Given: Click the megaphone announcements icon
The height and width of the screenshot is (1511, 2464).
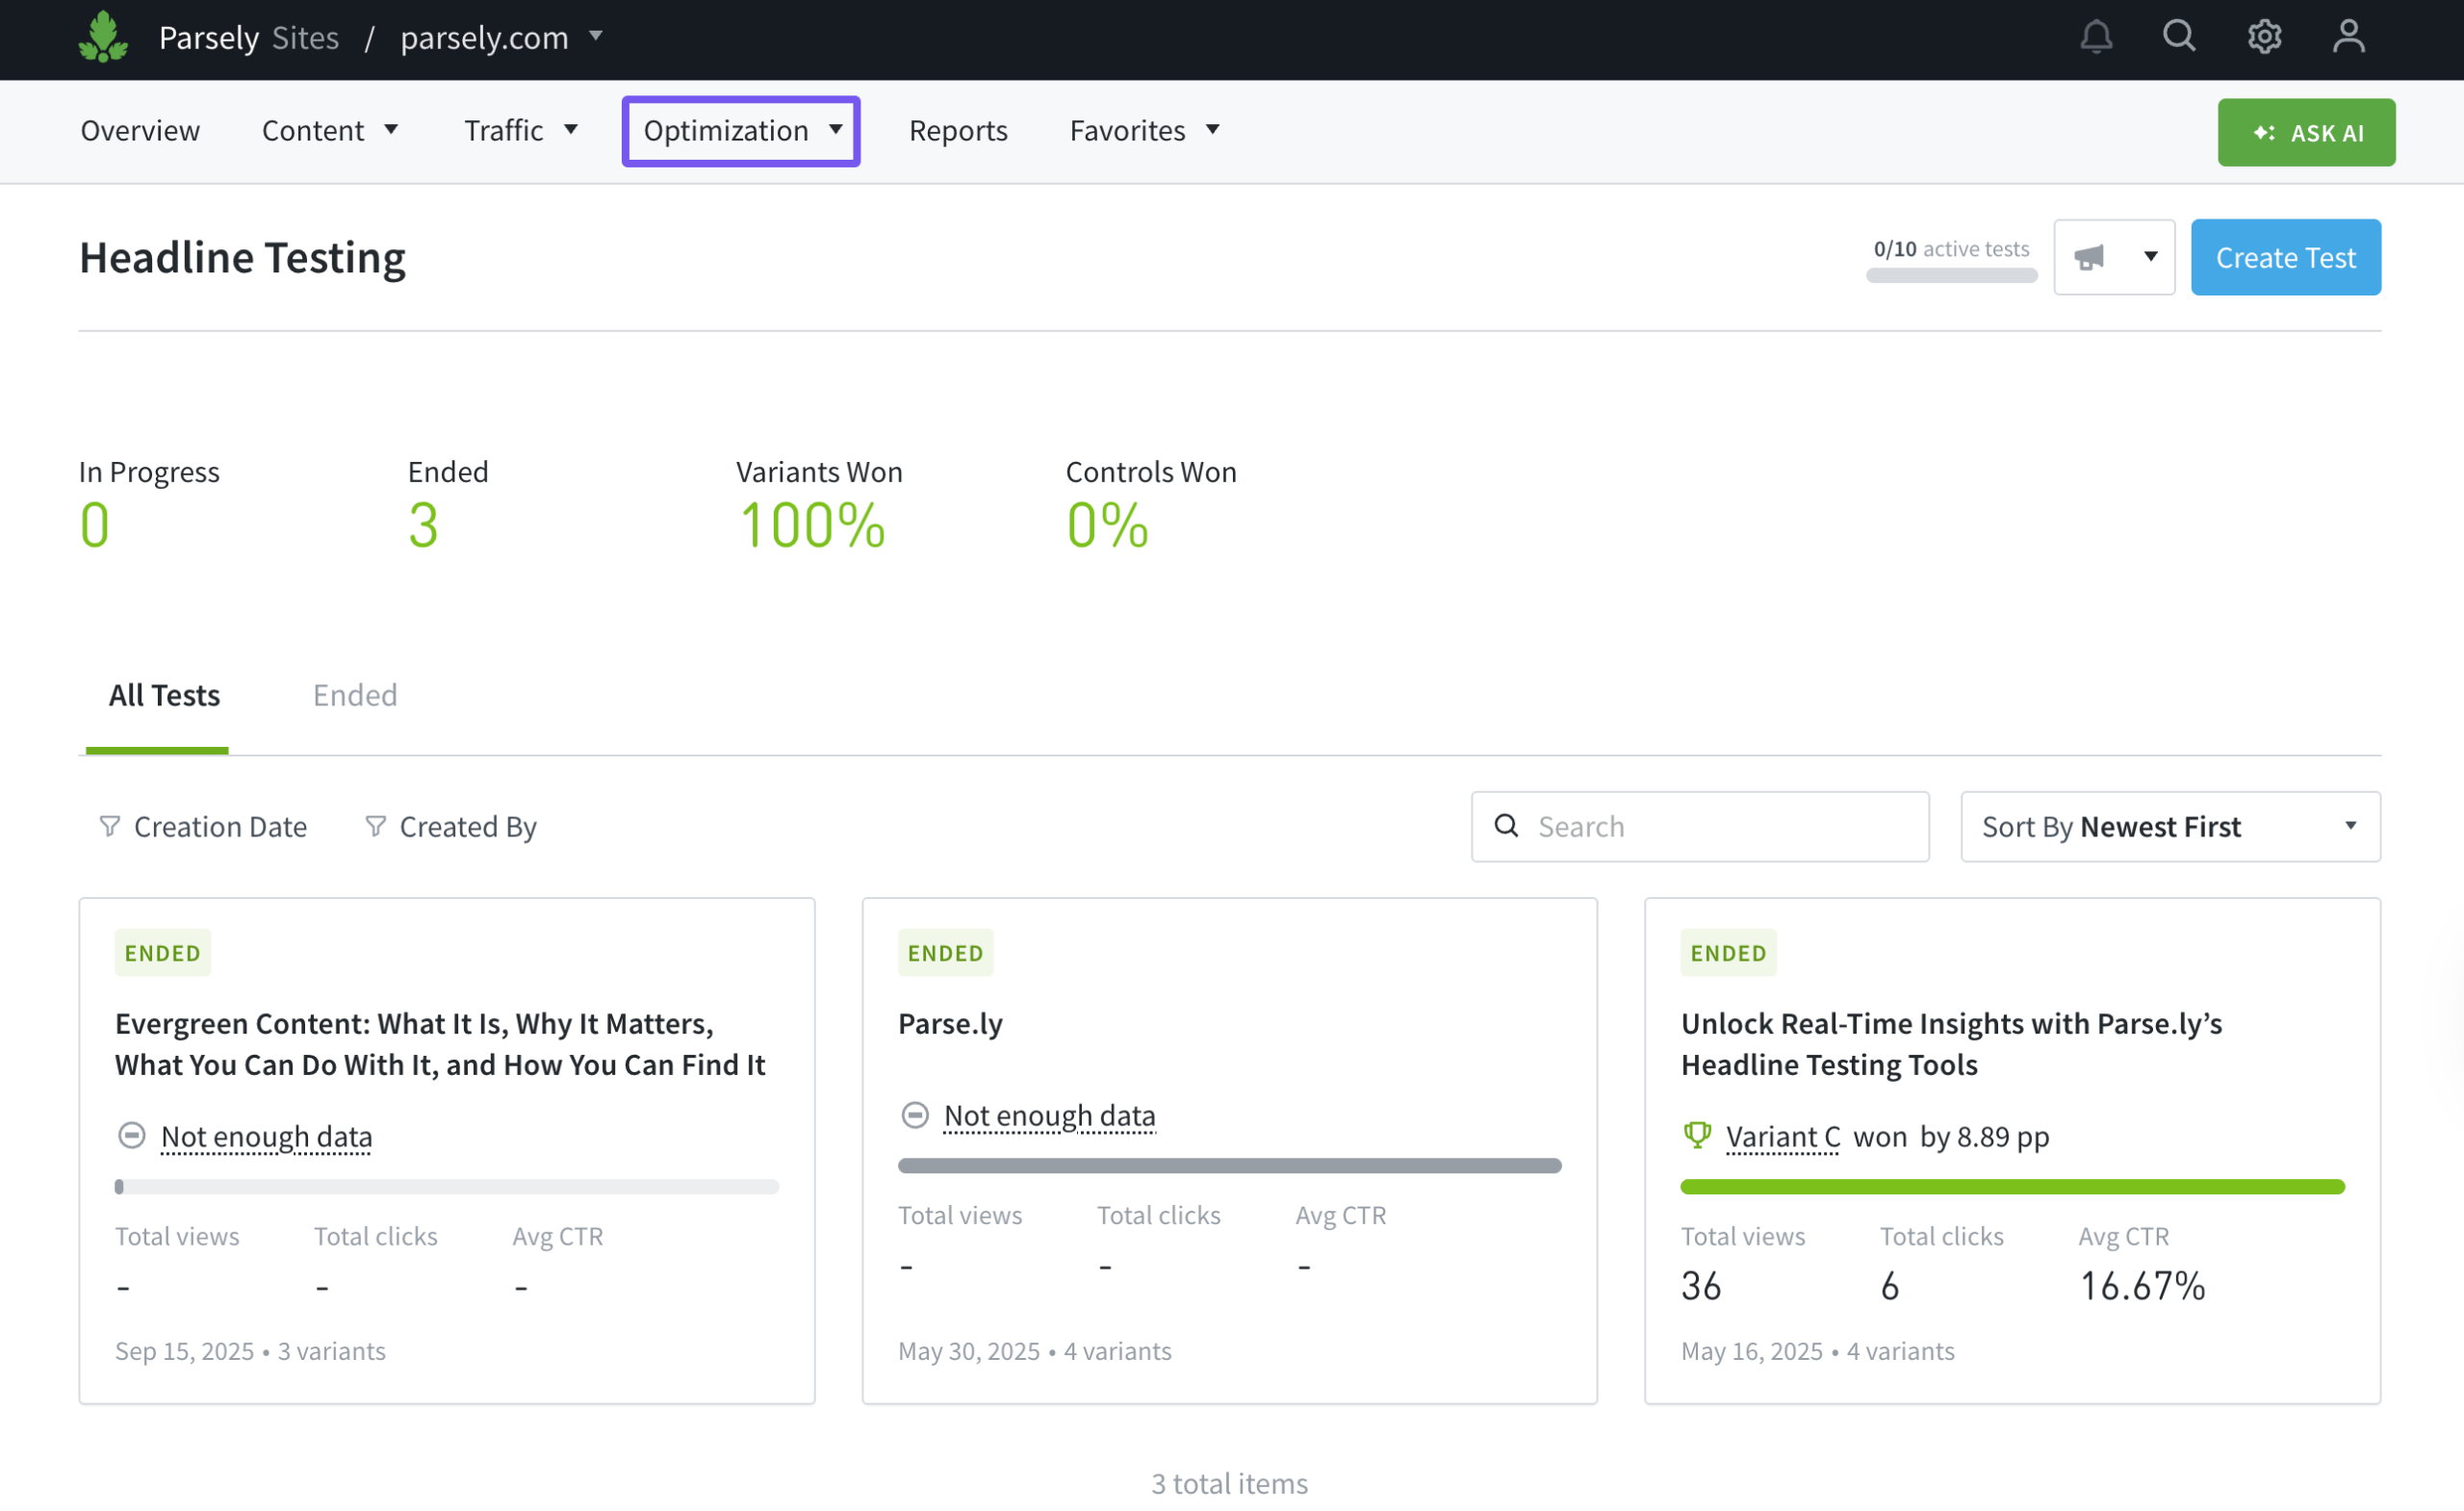Looking at the screenshot, I should 2089,257.
